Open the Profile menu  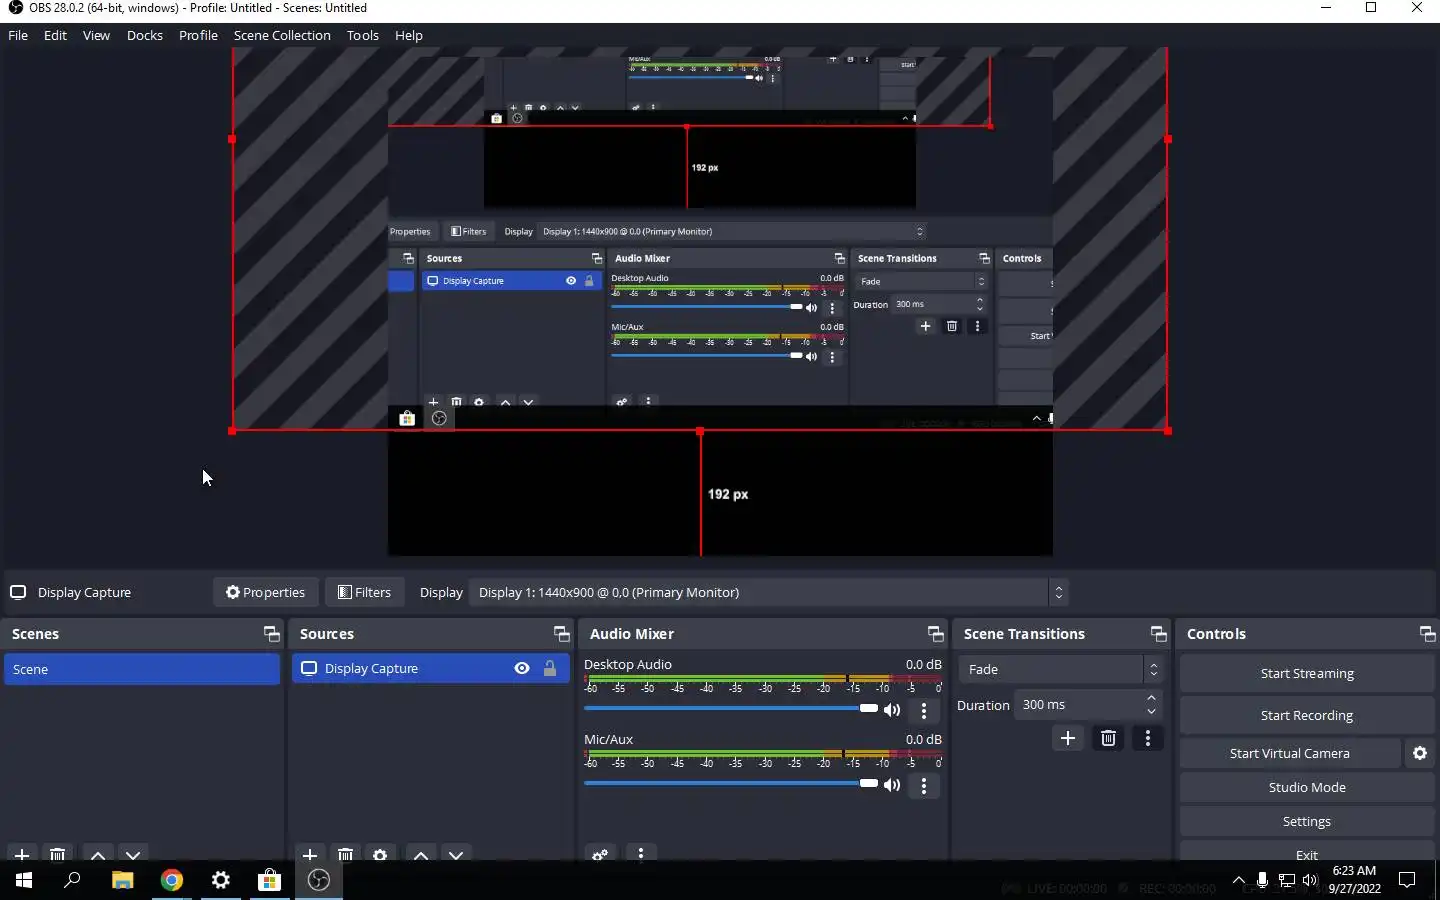tap(198, 35)
